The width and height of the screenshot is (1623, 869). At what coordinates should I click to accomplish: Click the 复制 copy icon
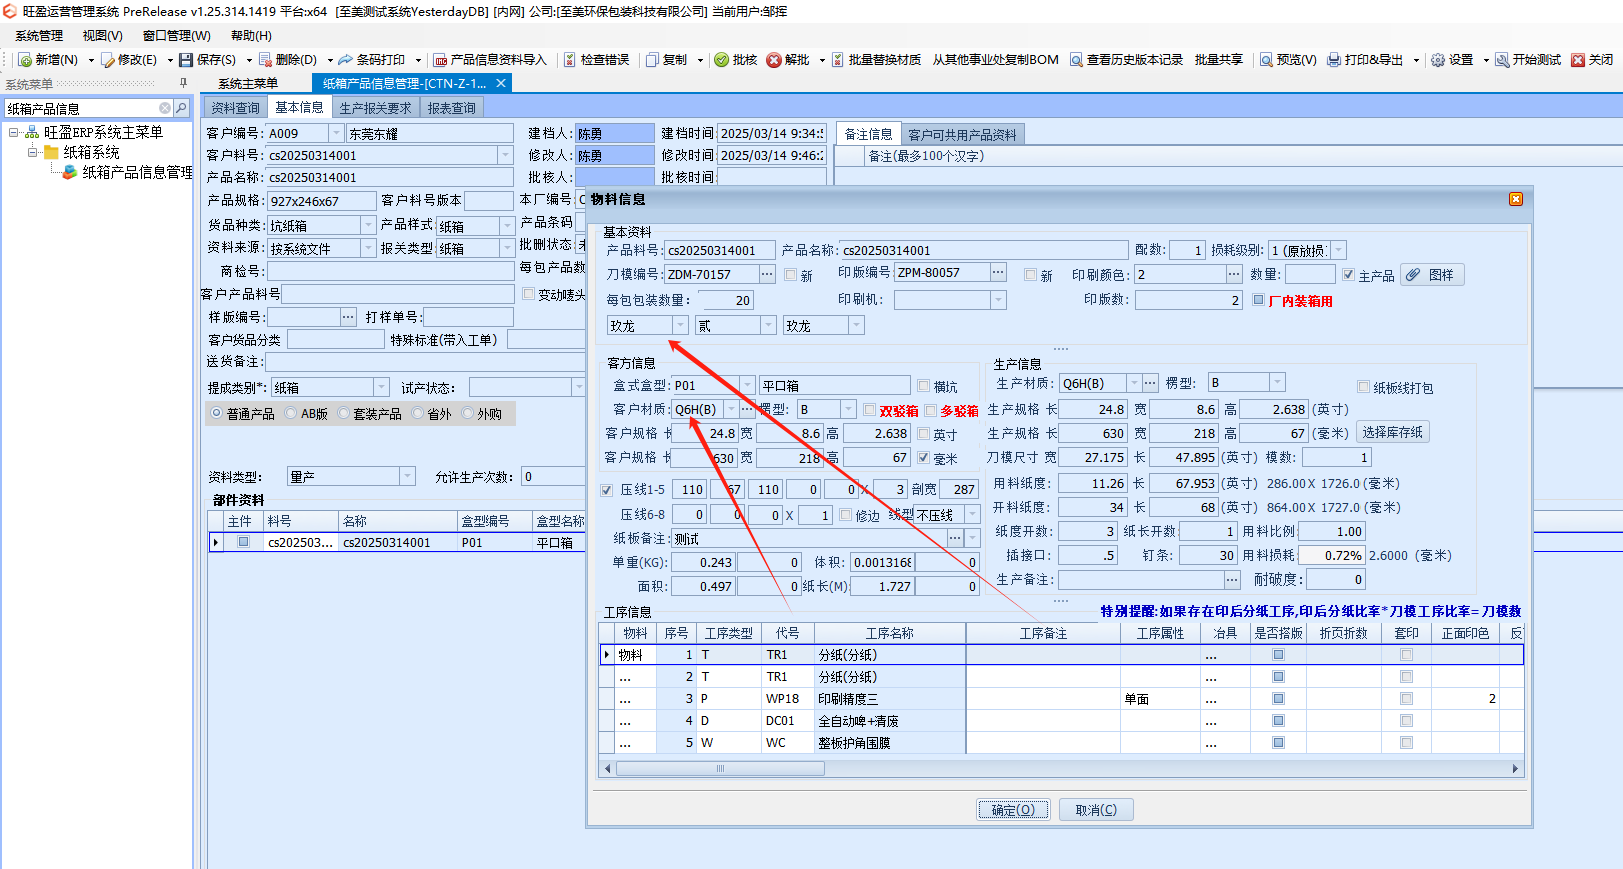(652, 60)
